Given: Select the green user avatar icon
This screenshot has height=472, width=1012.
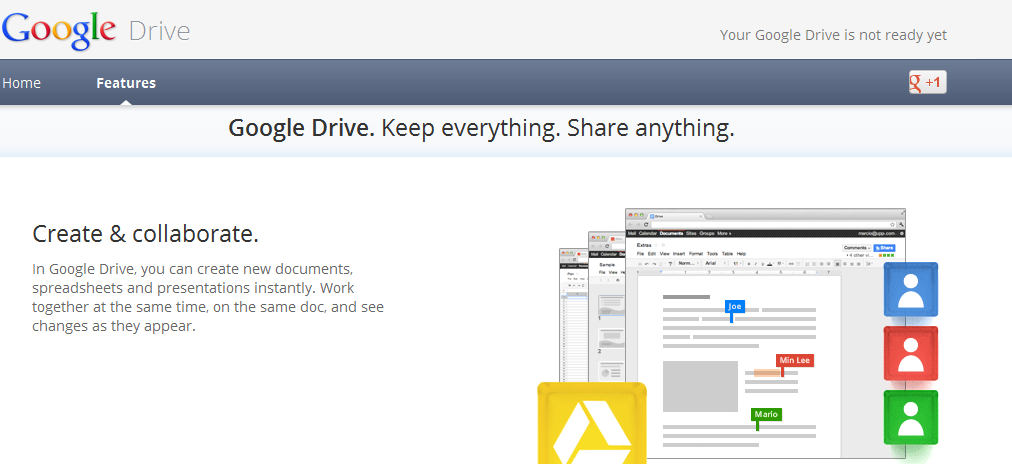Looking at the screenshot, I should pyautogui.click(x=910, y=417).
